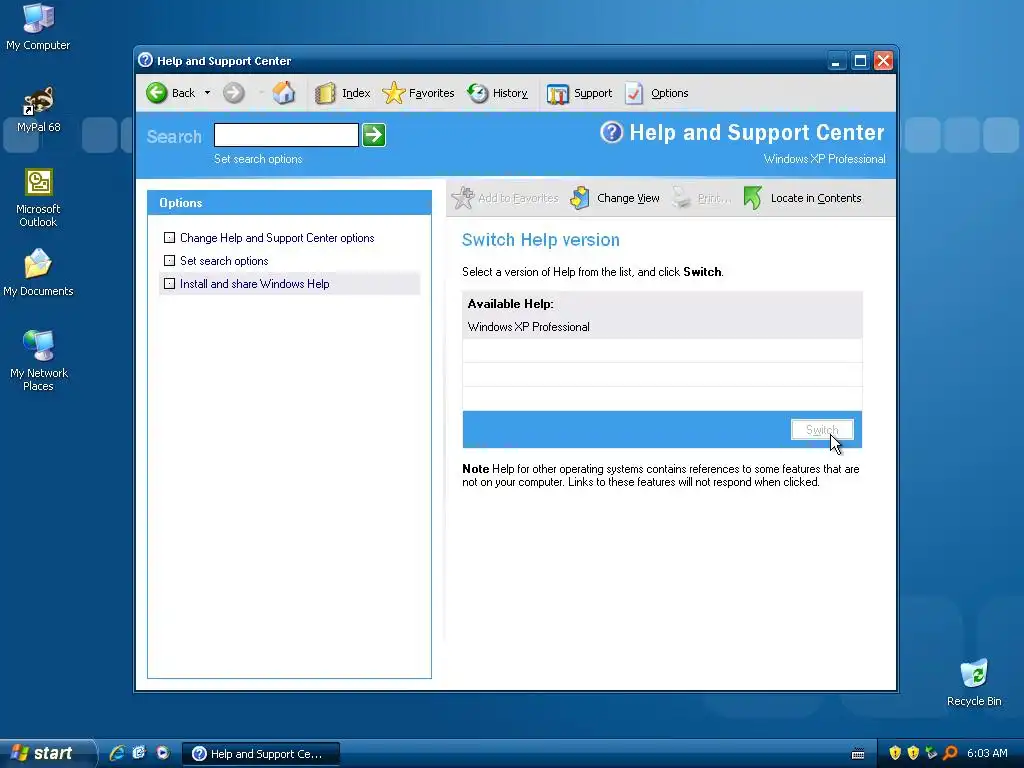Click the Outlook Express Quick Launch icon

tap(139, 753)
